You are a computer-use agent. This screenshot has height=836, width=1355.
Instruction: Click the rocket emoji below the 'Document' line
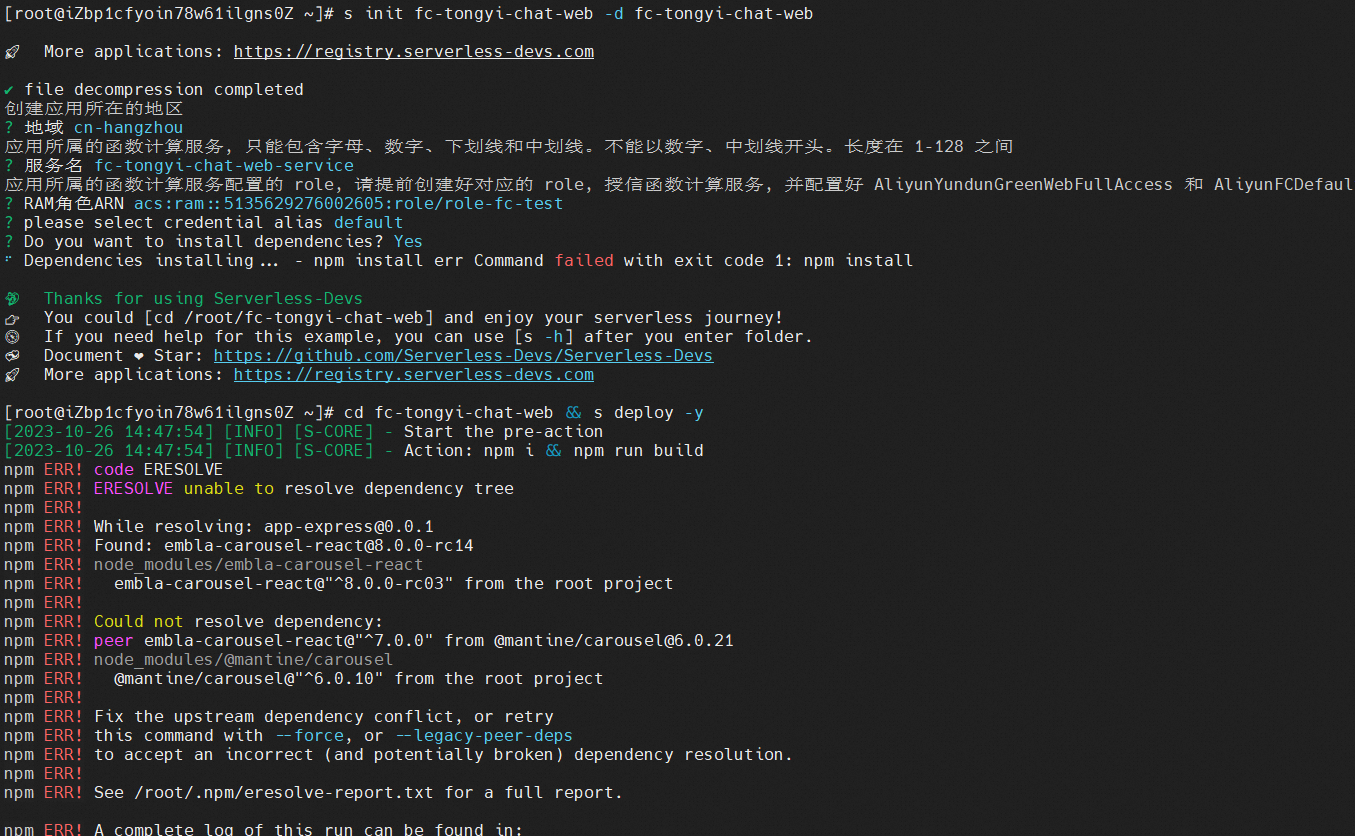tap(12, 374)
